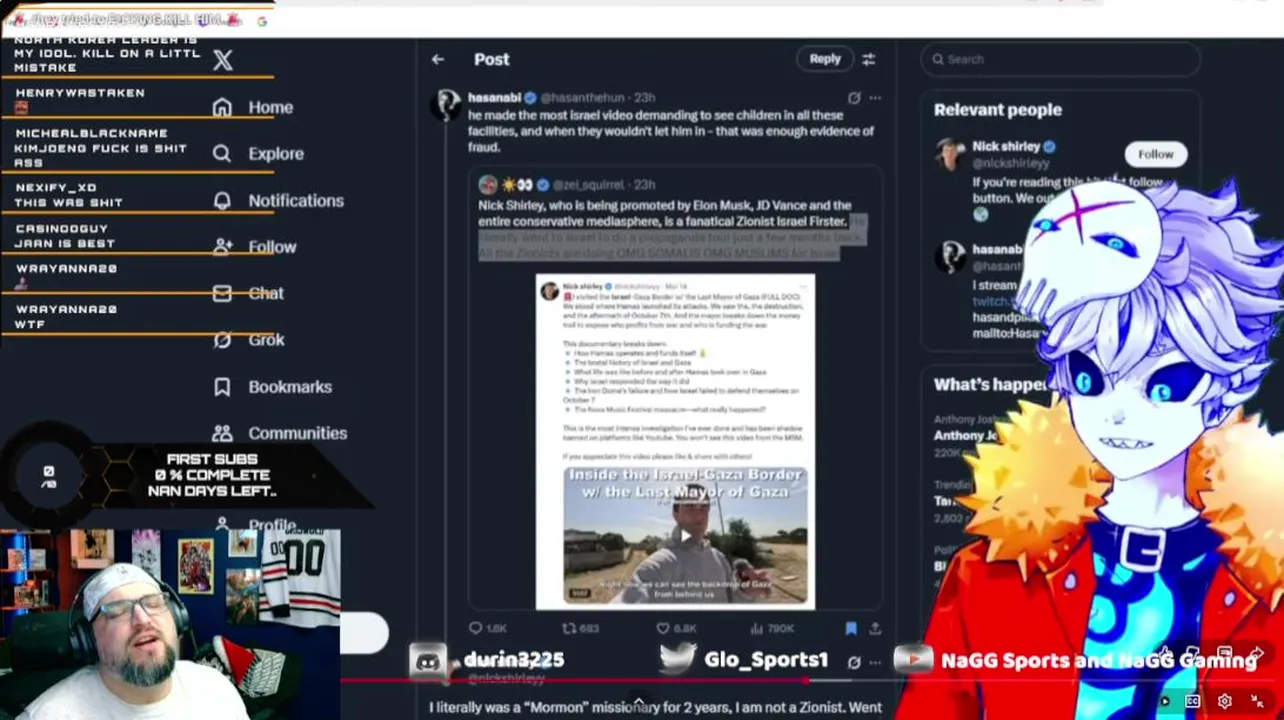Open Nick shirley name in Relevant people
Screen dimensions: 1284x720
pyautogui.click(x=1006, y=146)
